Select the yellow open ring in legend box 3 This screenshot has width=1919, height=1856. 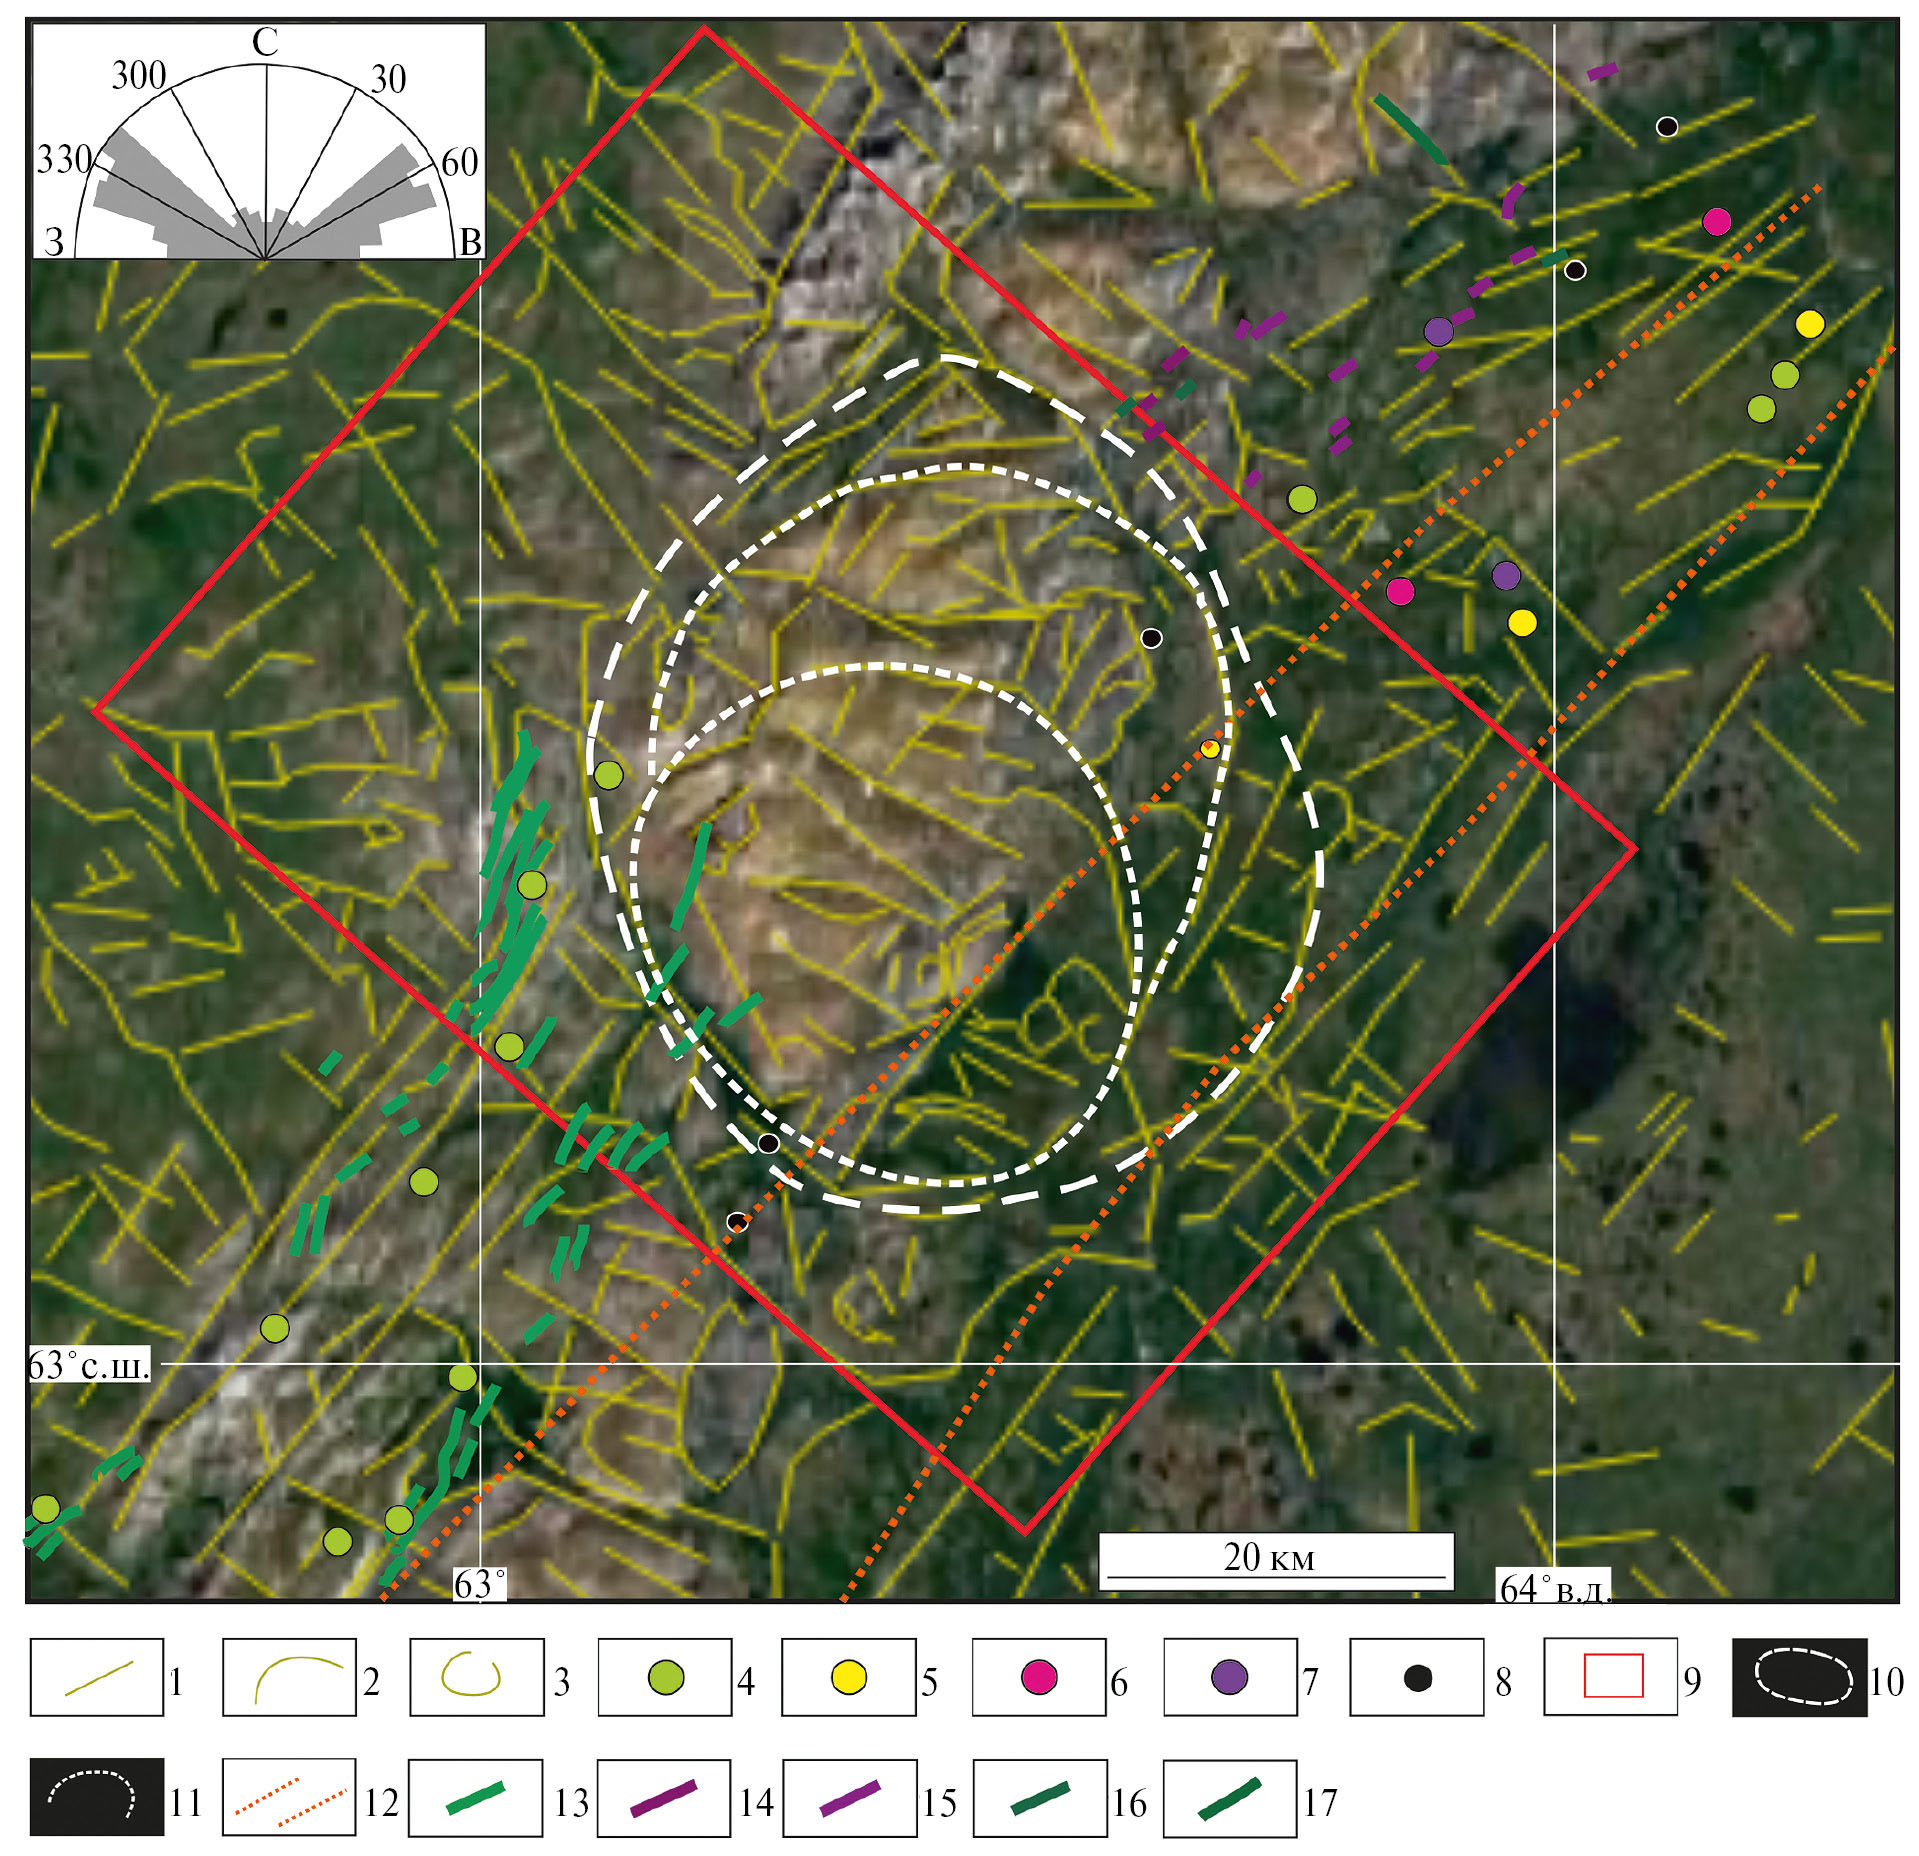pos(473,1675)
